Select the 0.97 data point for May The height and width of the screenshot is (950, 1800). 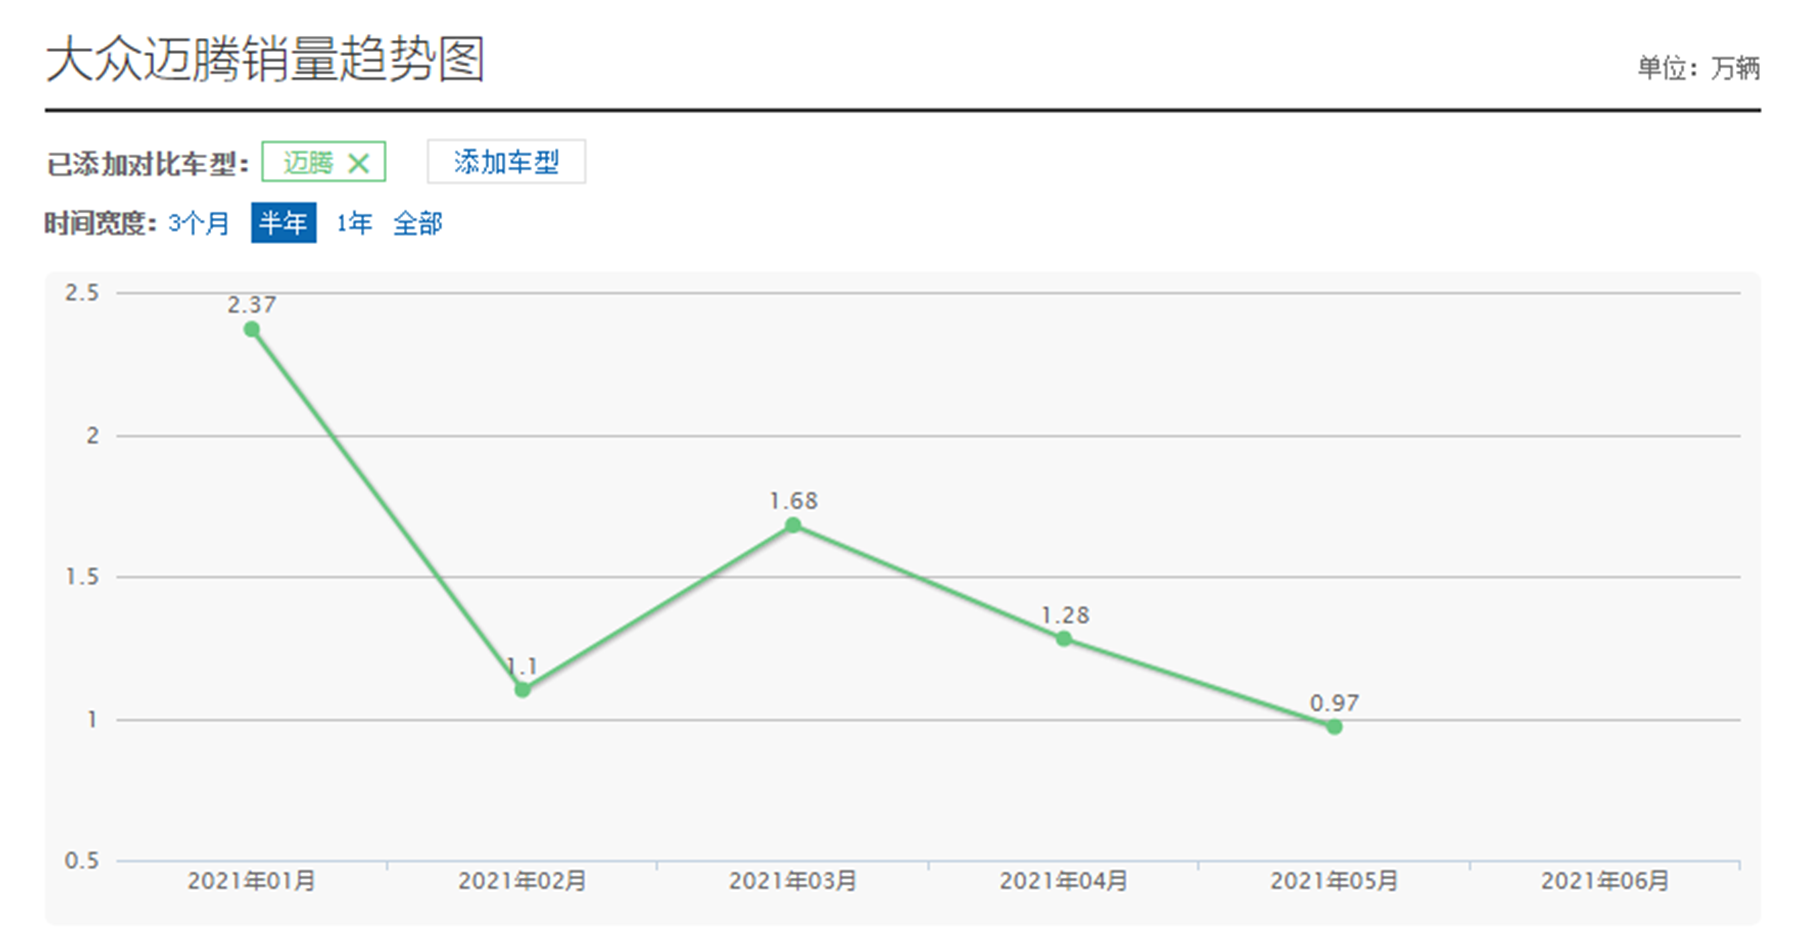(1334, 726)
